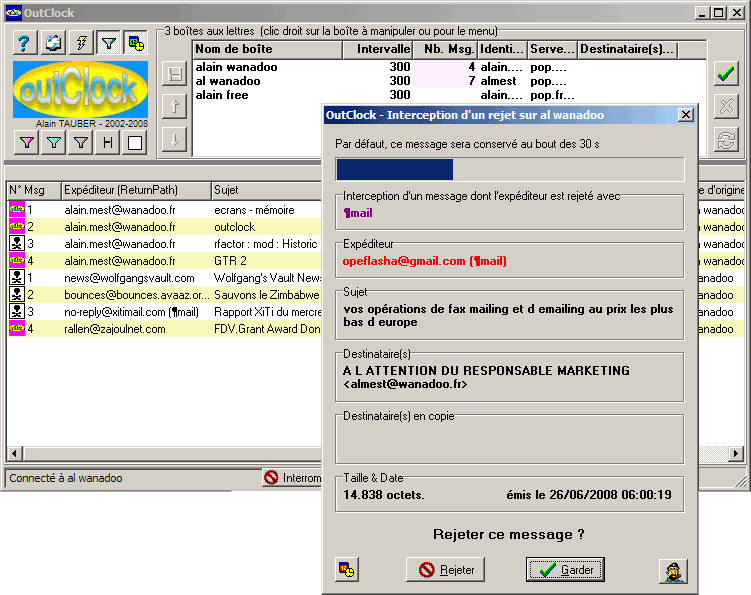Image resolution: width=751 pixels, height=595 pixels.
Task: Click the save floppy disk icon
Action: 174,74
